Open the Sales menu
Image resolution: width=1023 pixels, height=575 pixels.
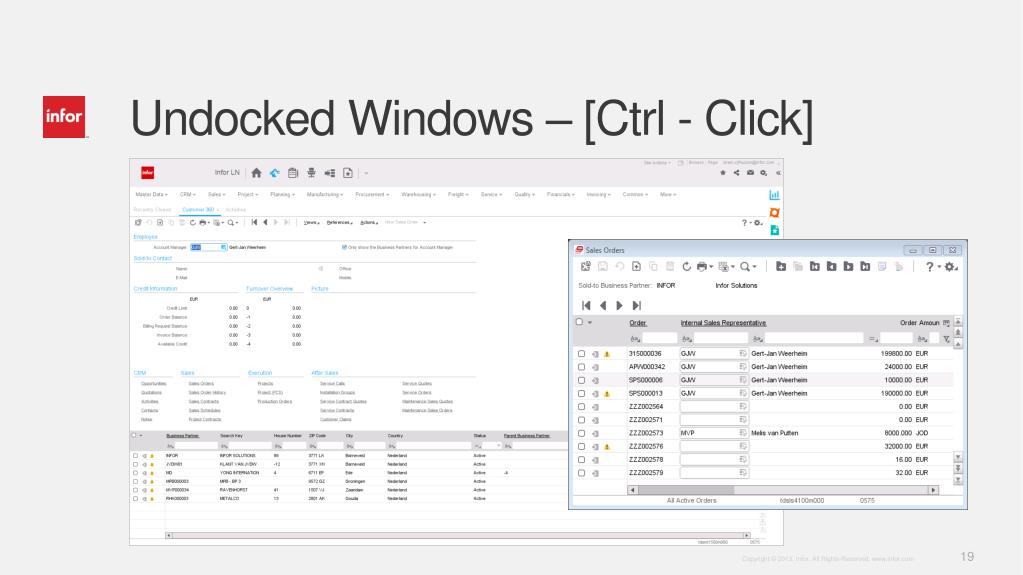[217, 194]
